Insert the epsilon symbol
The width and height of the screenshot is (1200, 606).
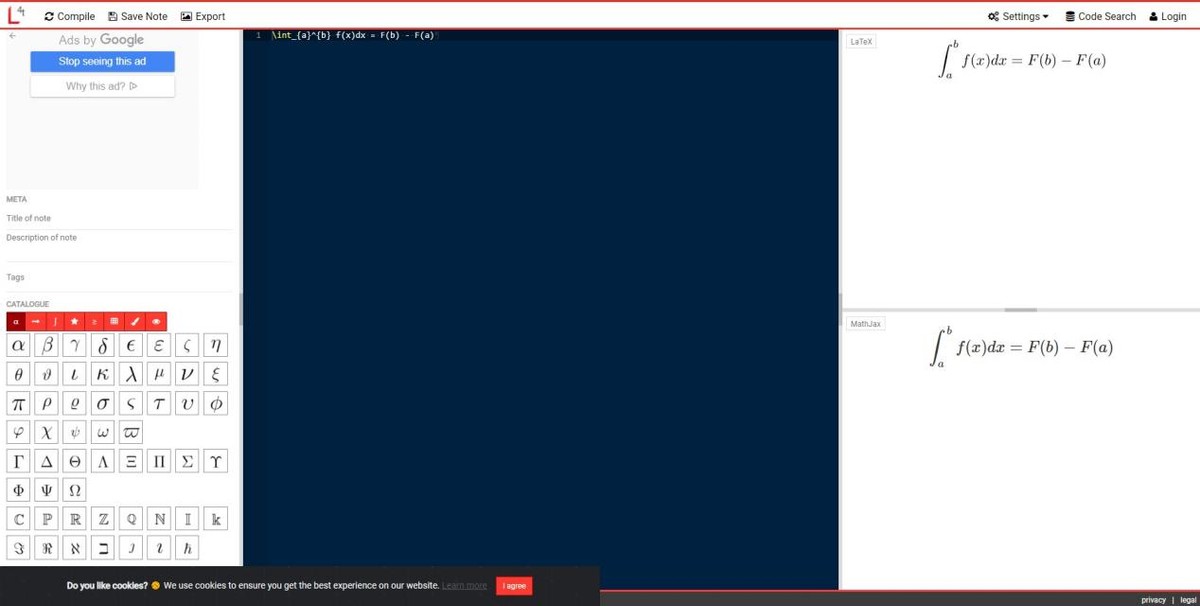[131, 346]
